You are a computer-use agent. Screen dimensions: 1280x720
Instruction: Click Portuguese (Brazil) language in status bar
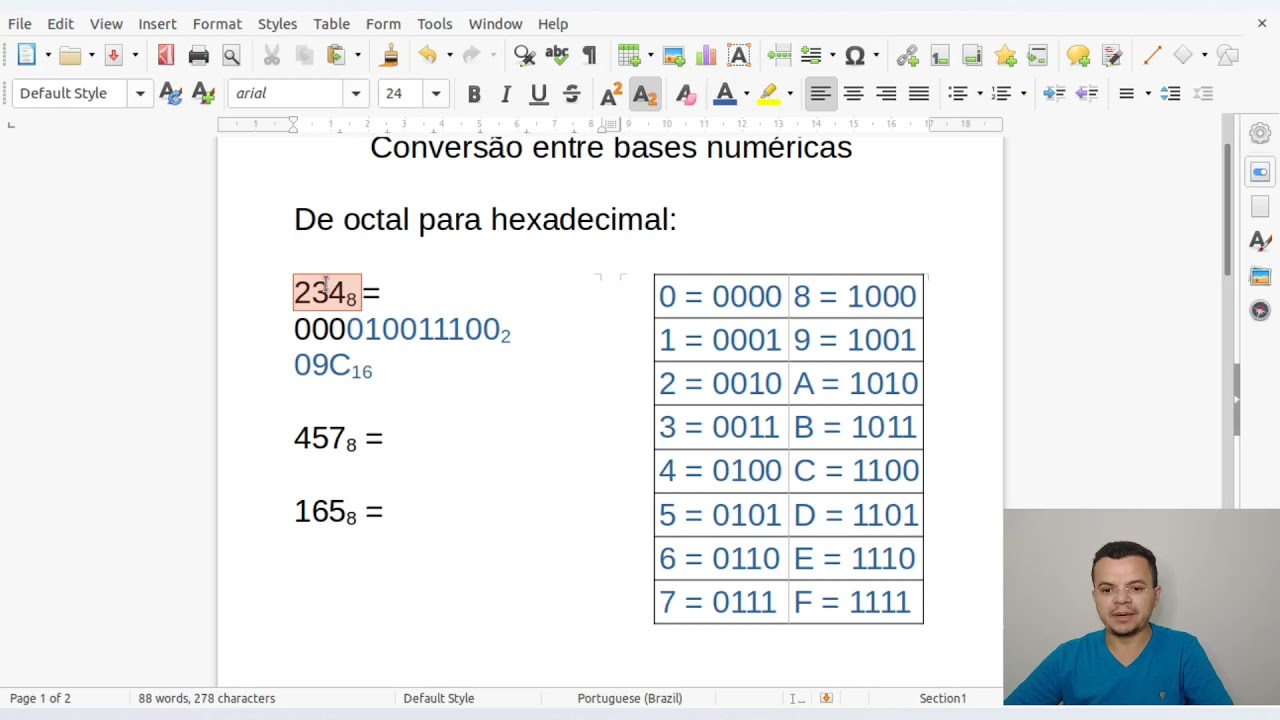[x=630, y=698]
